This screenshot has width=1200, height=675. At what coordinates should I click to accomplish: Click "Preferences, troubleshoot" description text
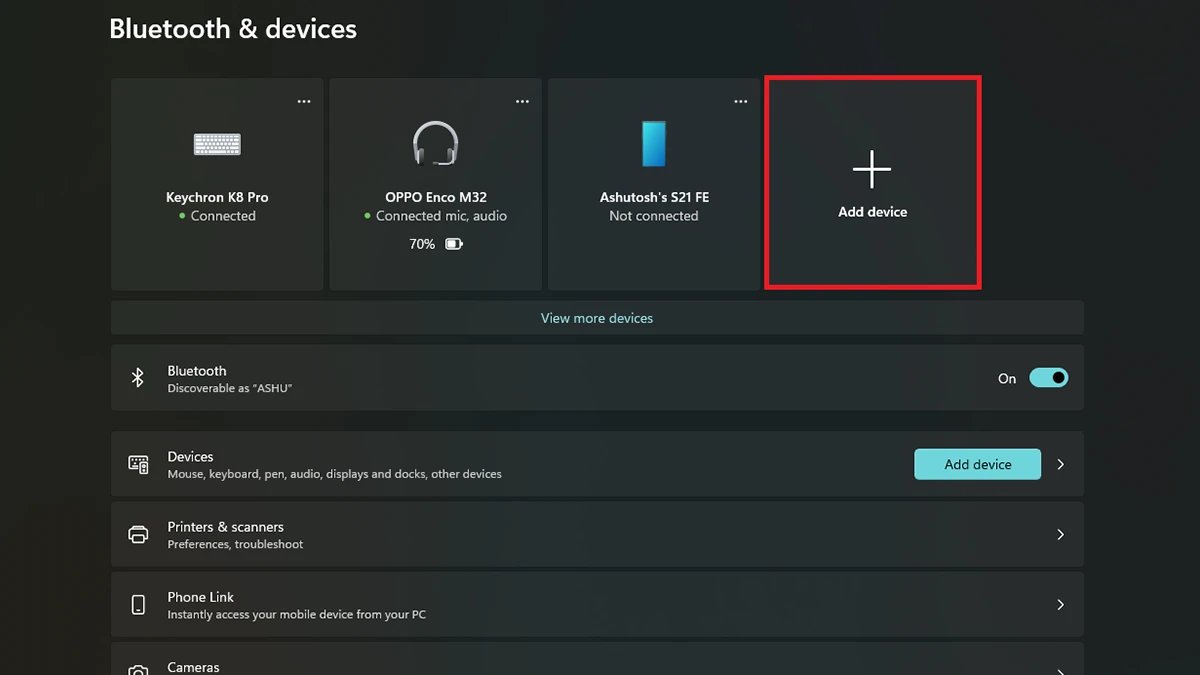click(235, 544)
